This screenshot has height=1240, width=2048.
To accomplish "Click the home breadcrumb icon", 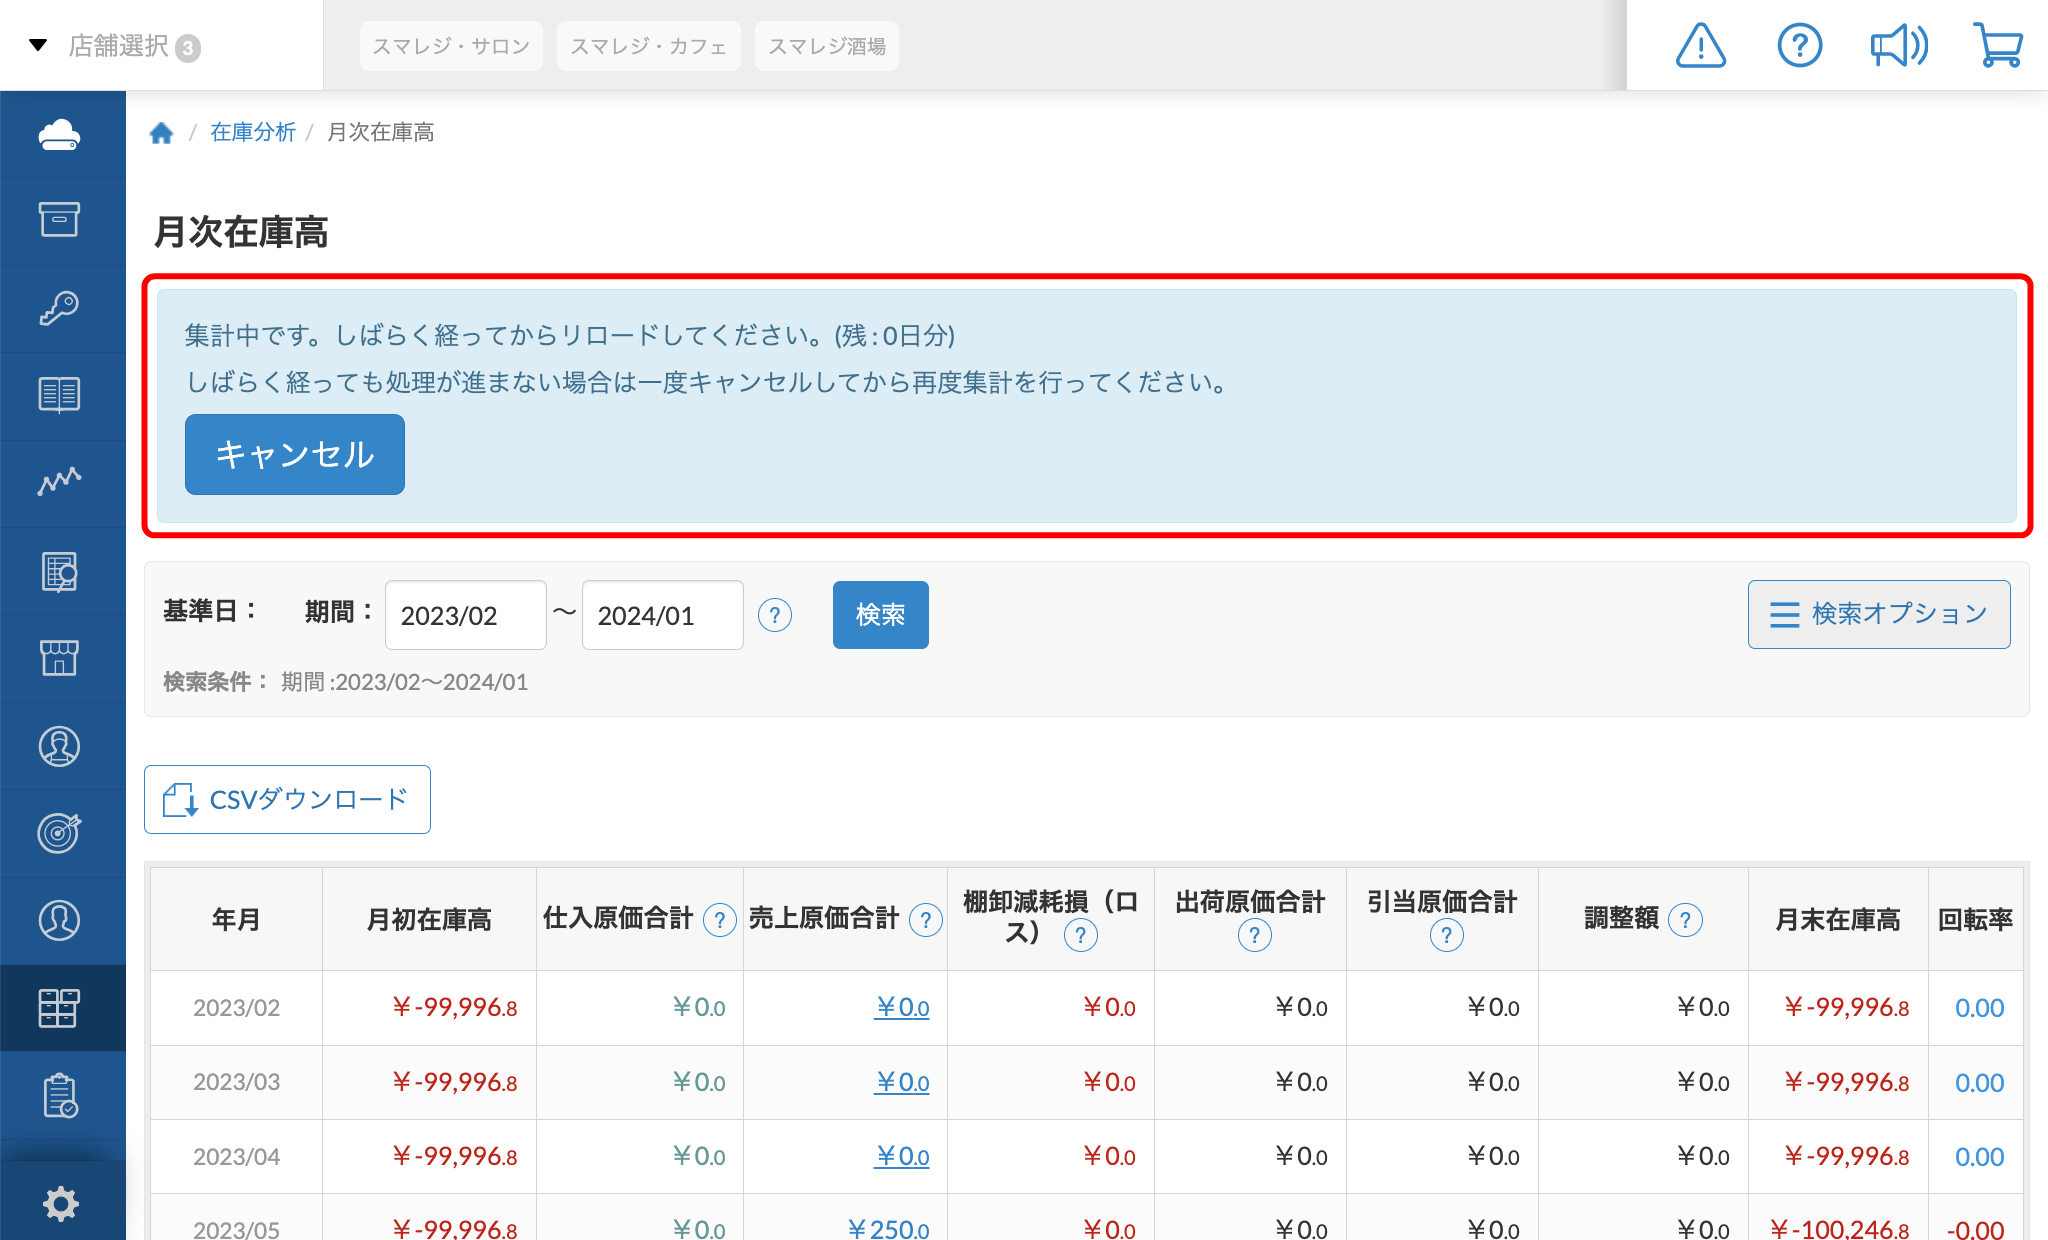I will coord(161,133).
